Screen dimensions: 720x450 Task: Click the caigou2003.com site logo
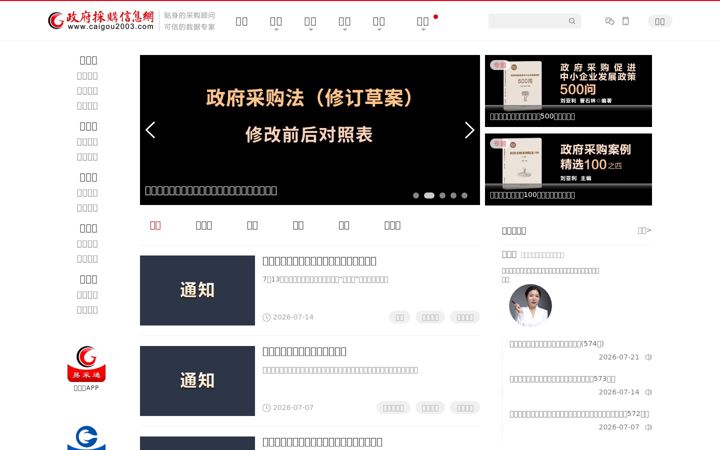click(101, 21)
